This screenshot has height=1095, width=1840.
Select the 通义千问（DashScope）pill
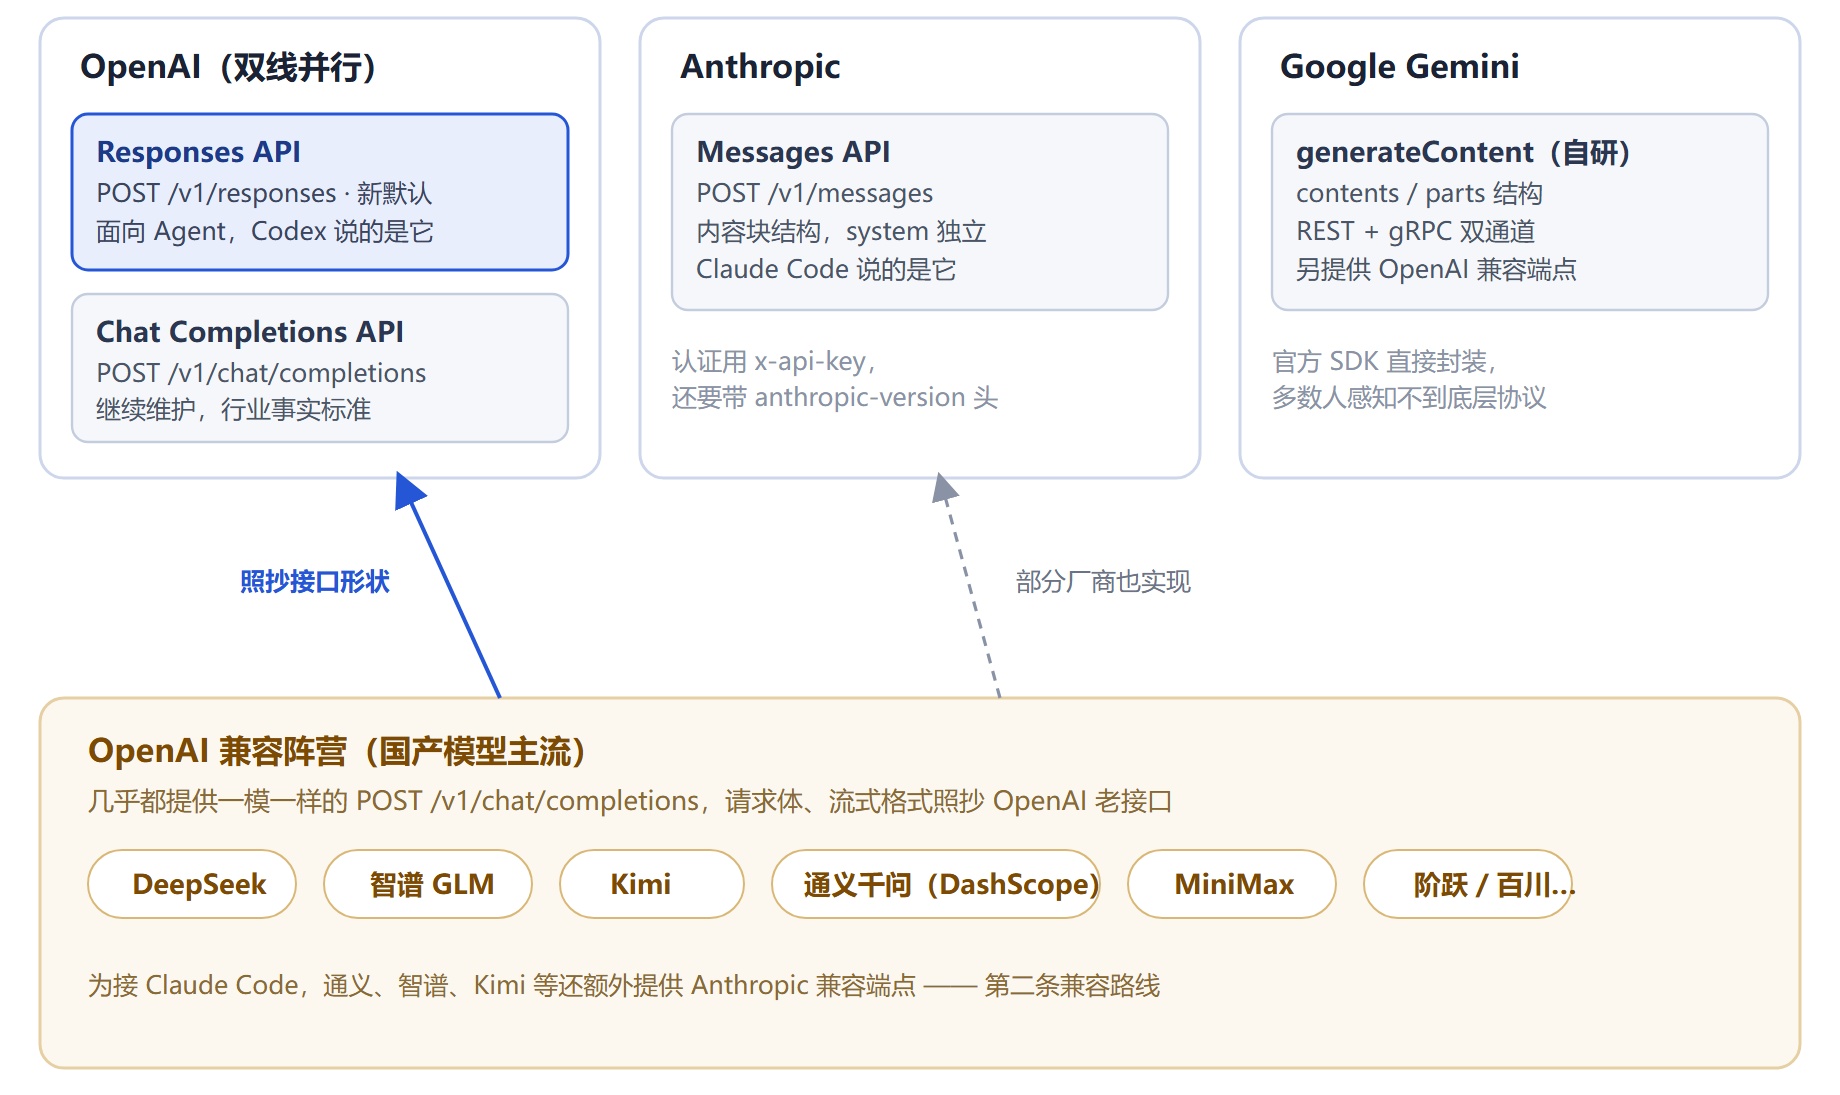[x=936, y=884]
